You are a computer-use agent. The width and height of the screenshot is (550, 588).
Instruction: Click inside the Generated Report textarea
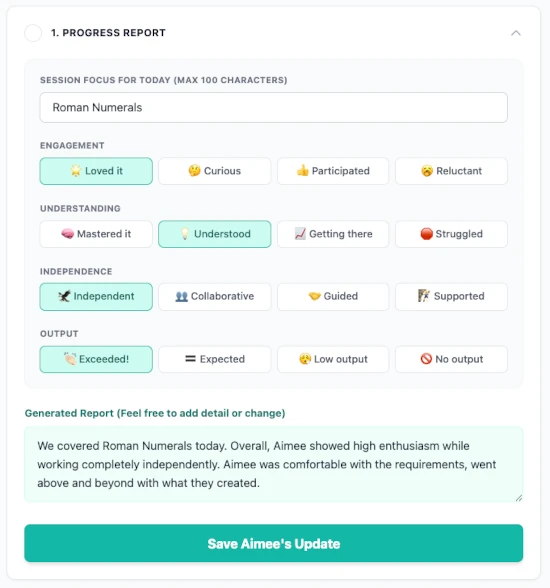click(274, 464)
